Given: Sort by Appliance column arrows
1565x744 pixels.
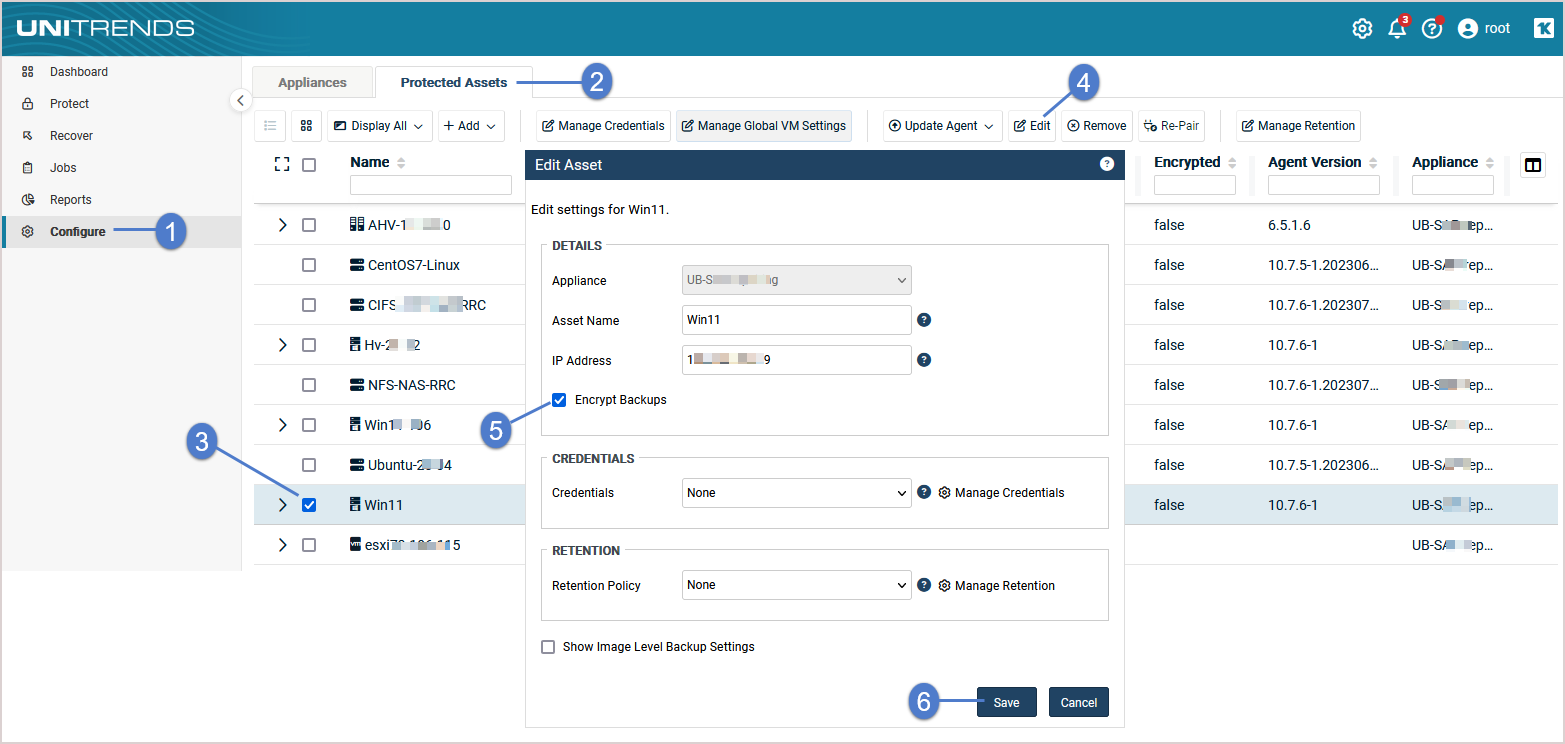Looking at the screenshot, I should click(x=1490, y=163).
